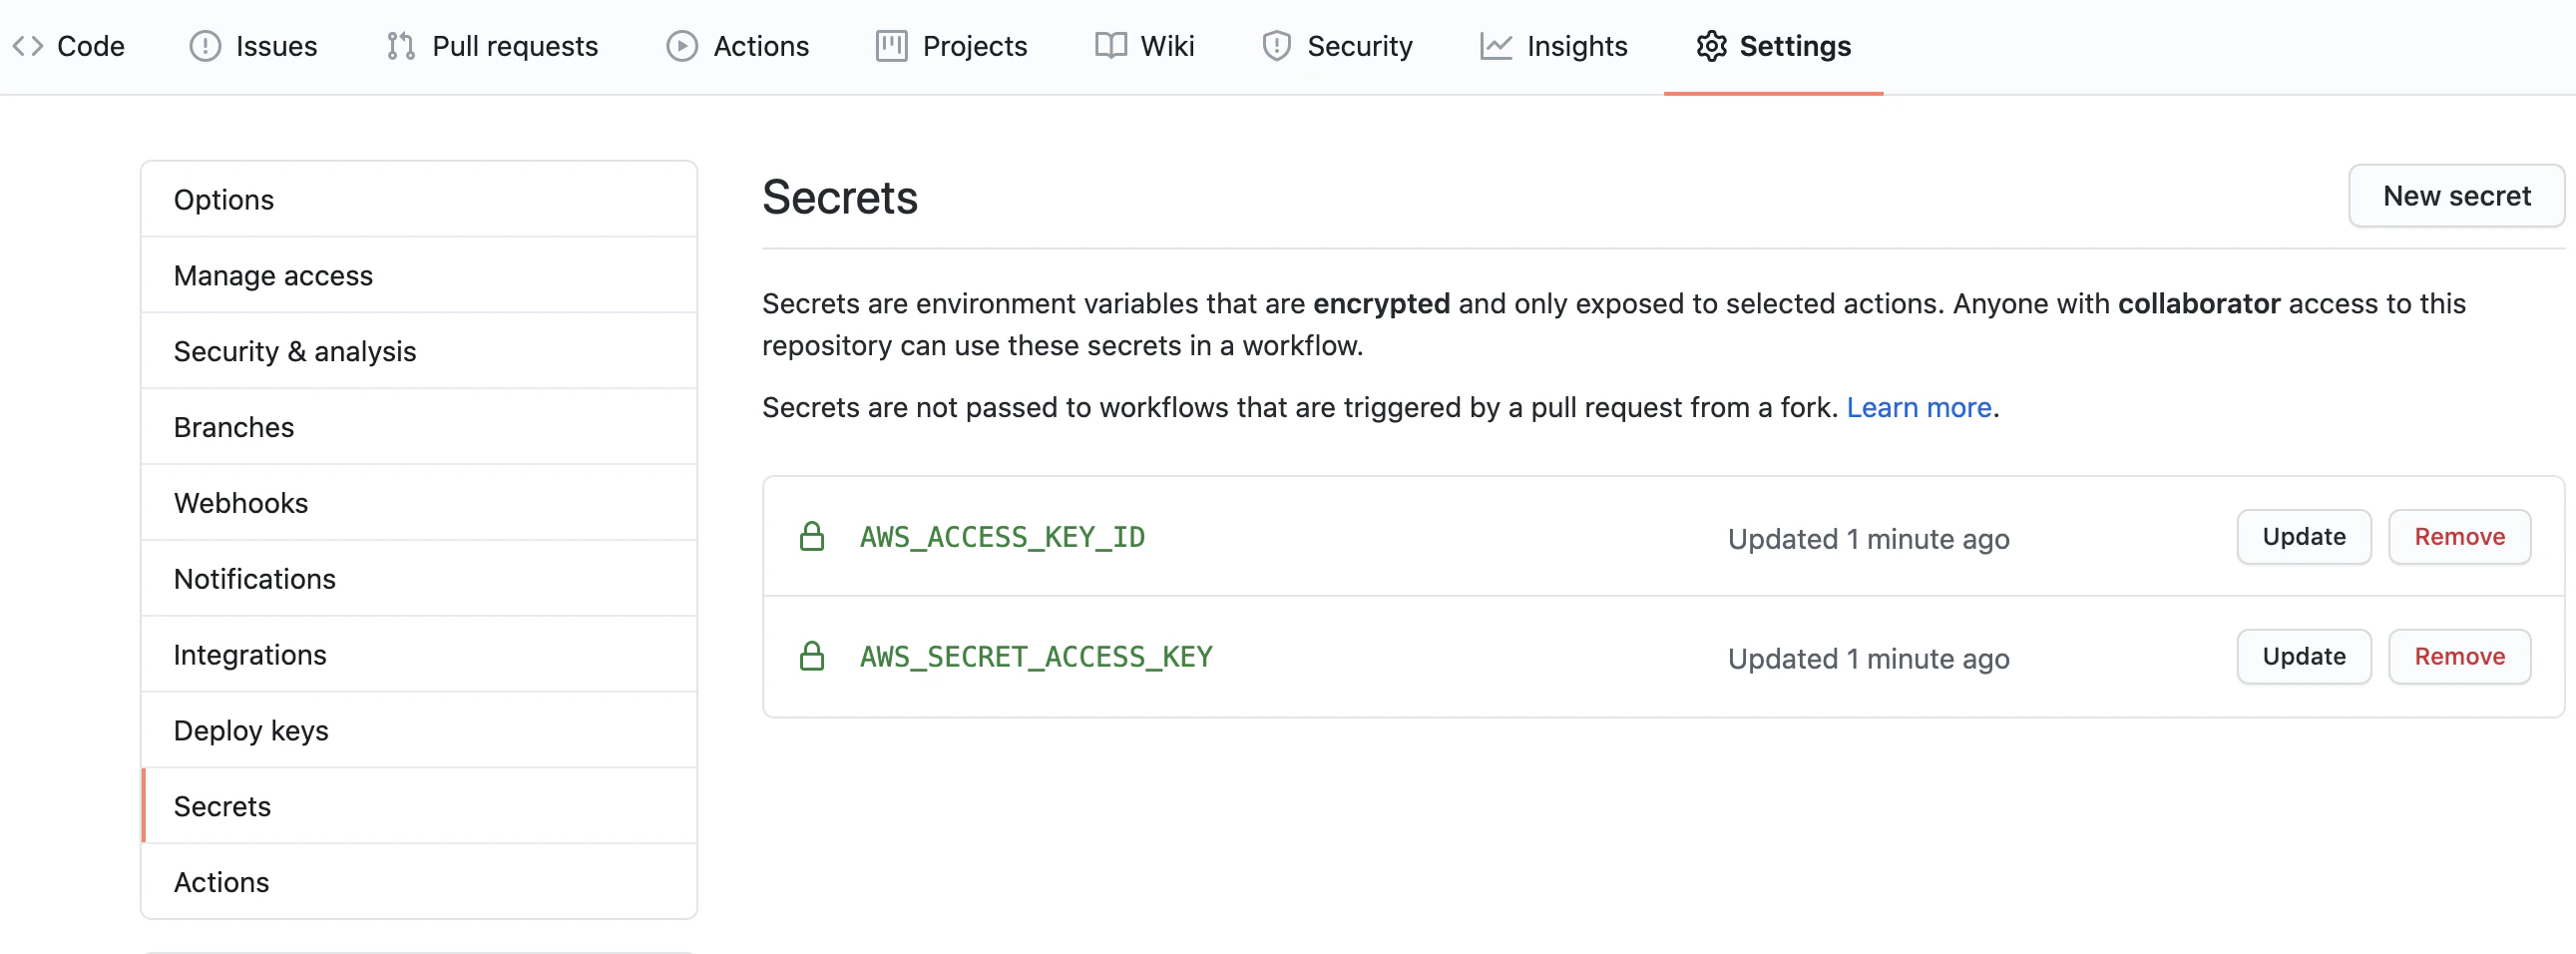Update the AWS_ACCESS_KEY_ID secret
Screen dimensions: 2576x954
point(2303,537)
